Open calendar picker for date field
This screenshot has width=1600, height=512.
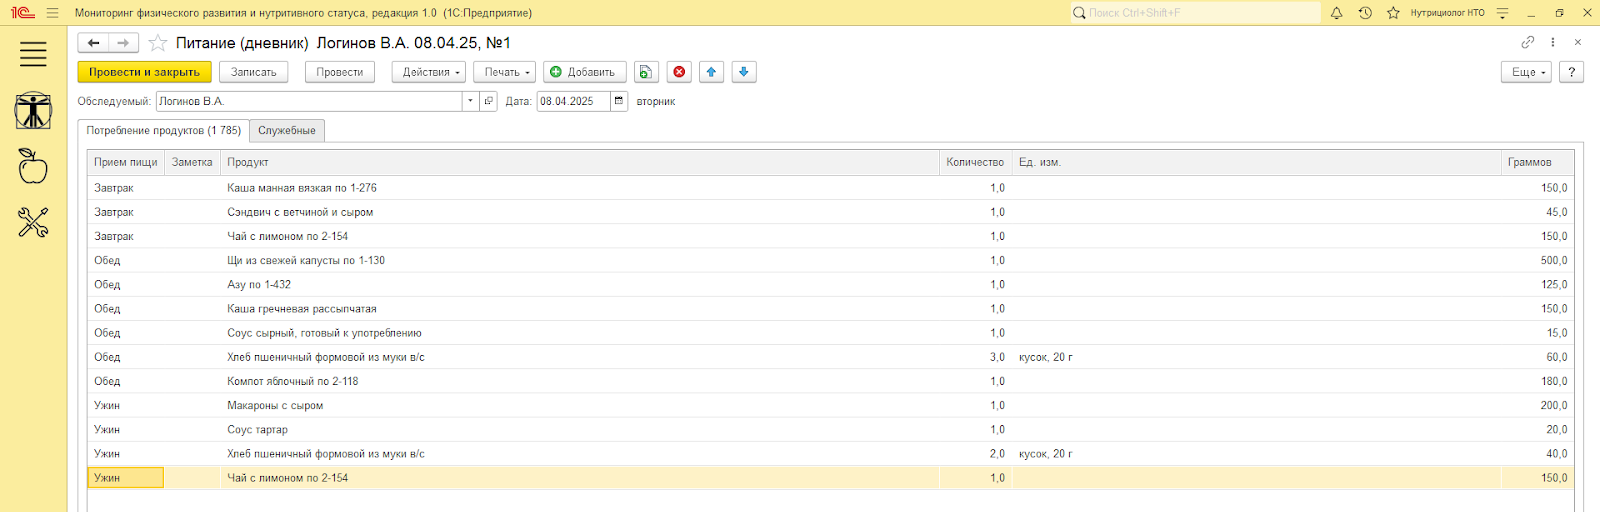click(x=619, y=101)
